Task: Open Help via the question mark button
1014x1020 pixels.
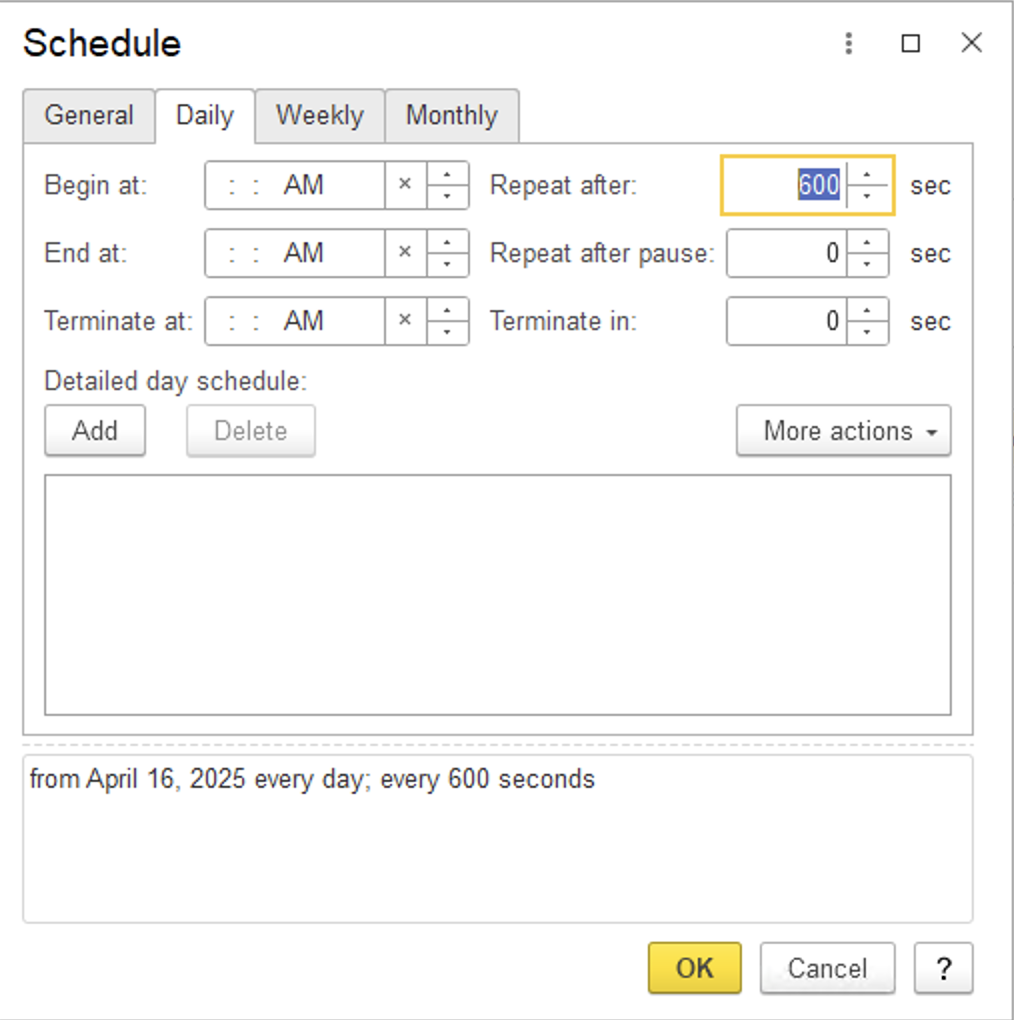Action: pyautogui.click(x=944, y=968)
